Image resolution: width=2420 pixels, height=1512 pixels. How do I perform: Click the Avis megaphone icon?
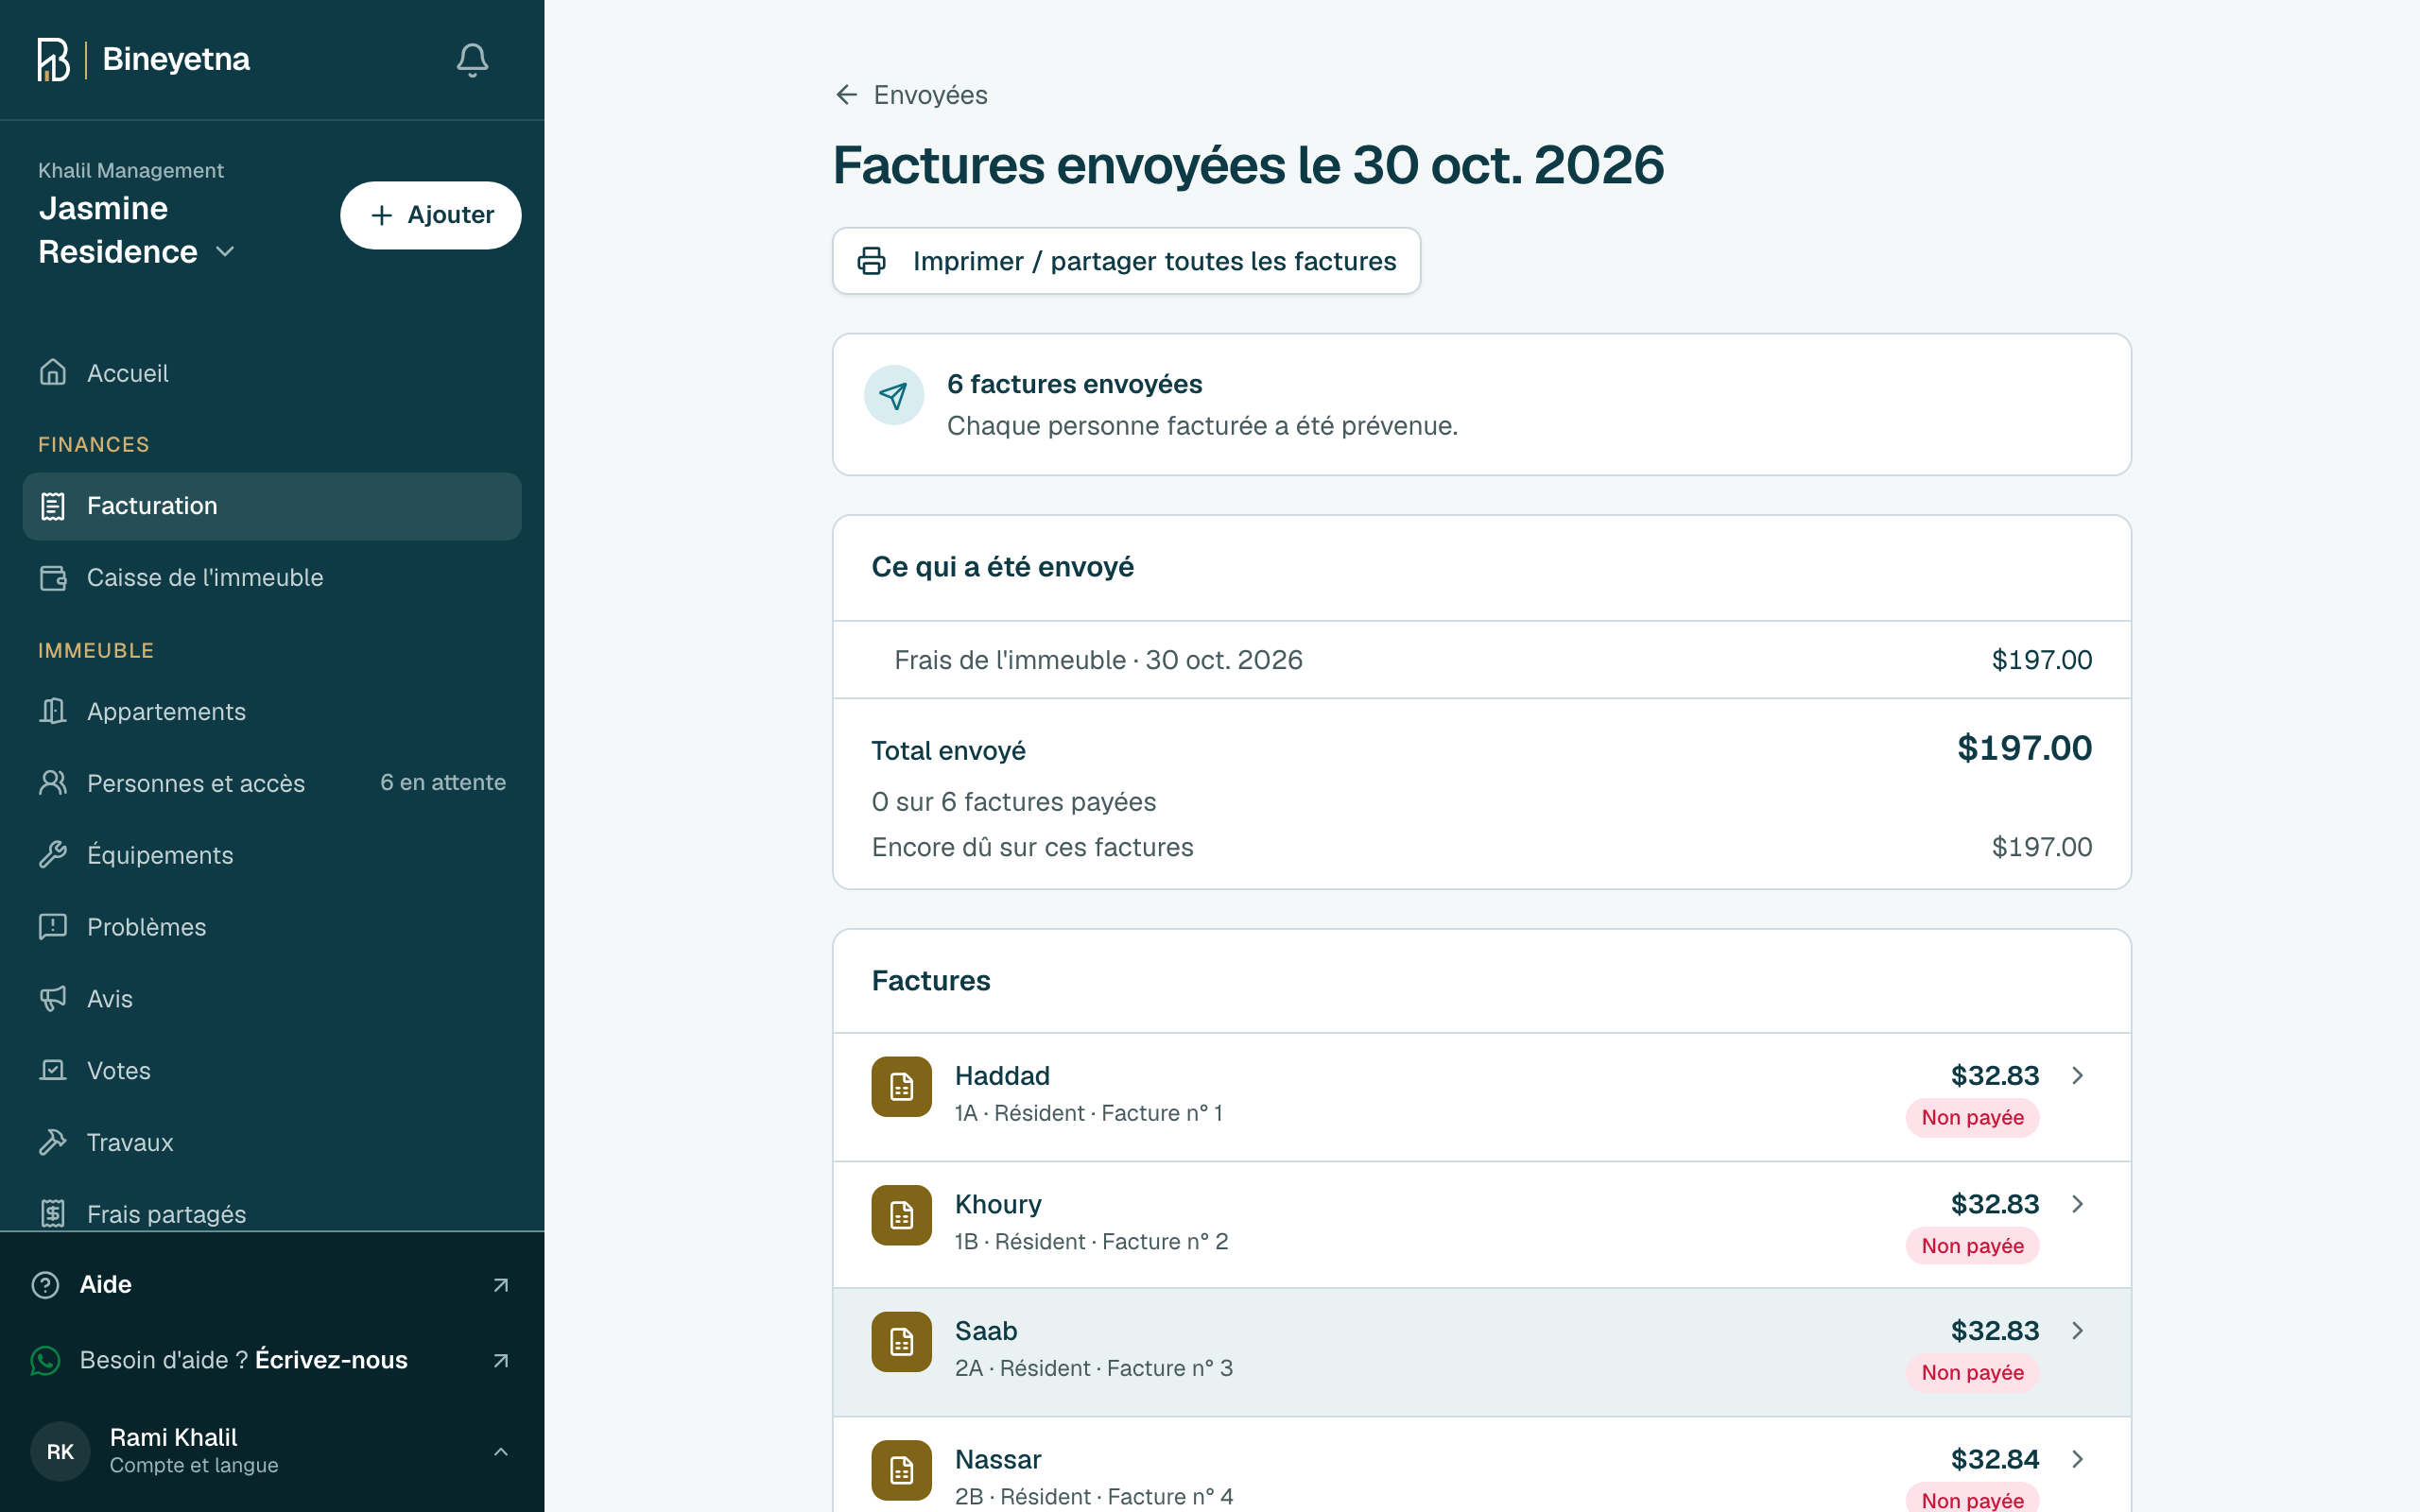(x=53, y=998)
